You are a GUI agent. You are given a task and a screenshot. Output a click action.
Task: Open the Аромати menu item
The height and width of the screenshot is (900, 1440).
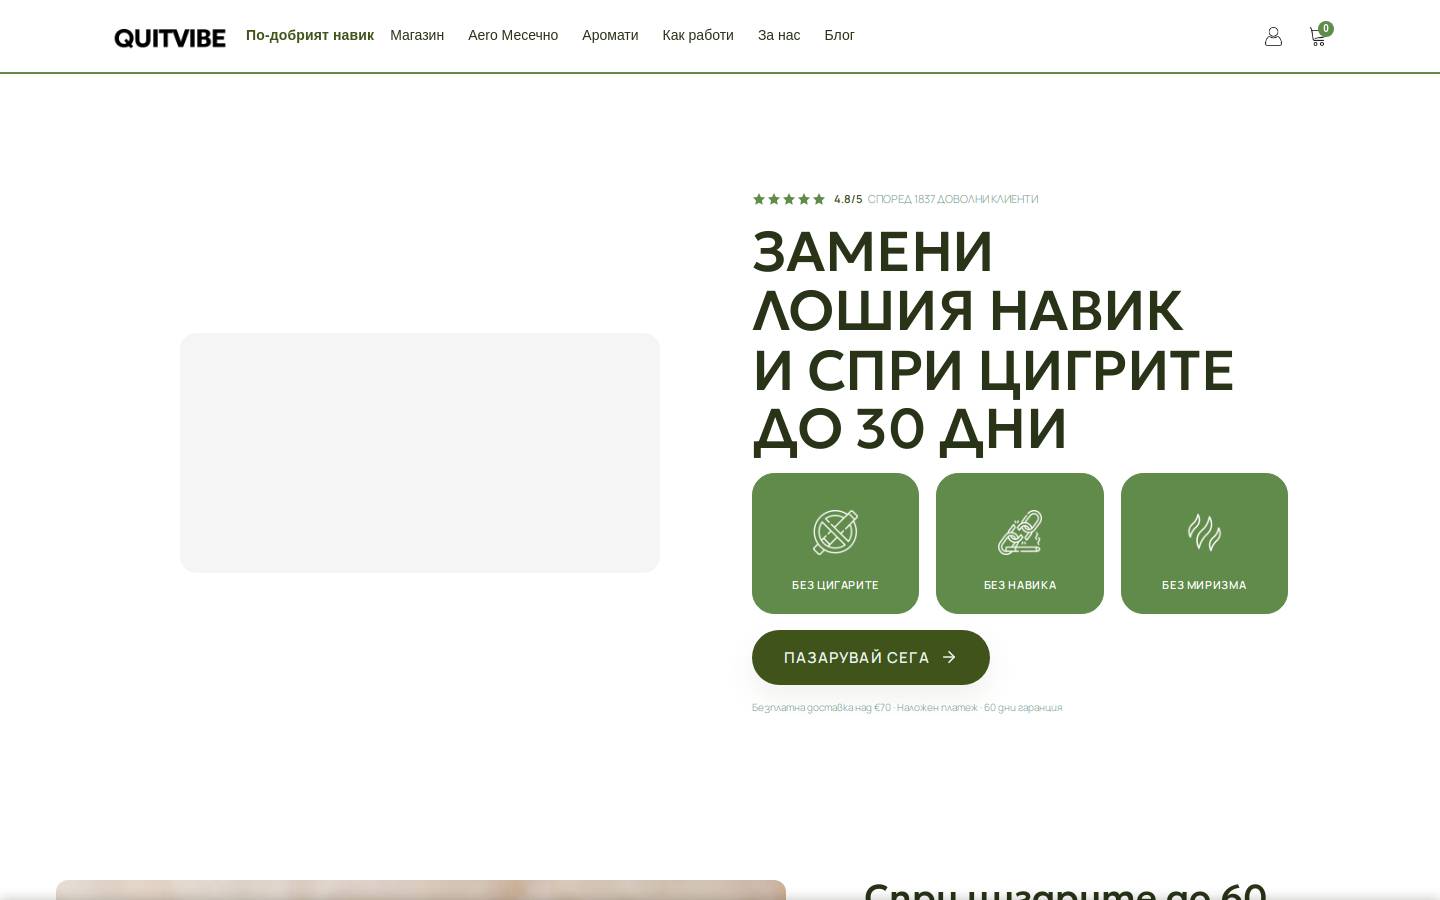[610, 35]
